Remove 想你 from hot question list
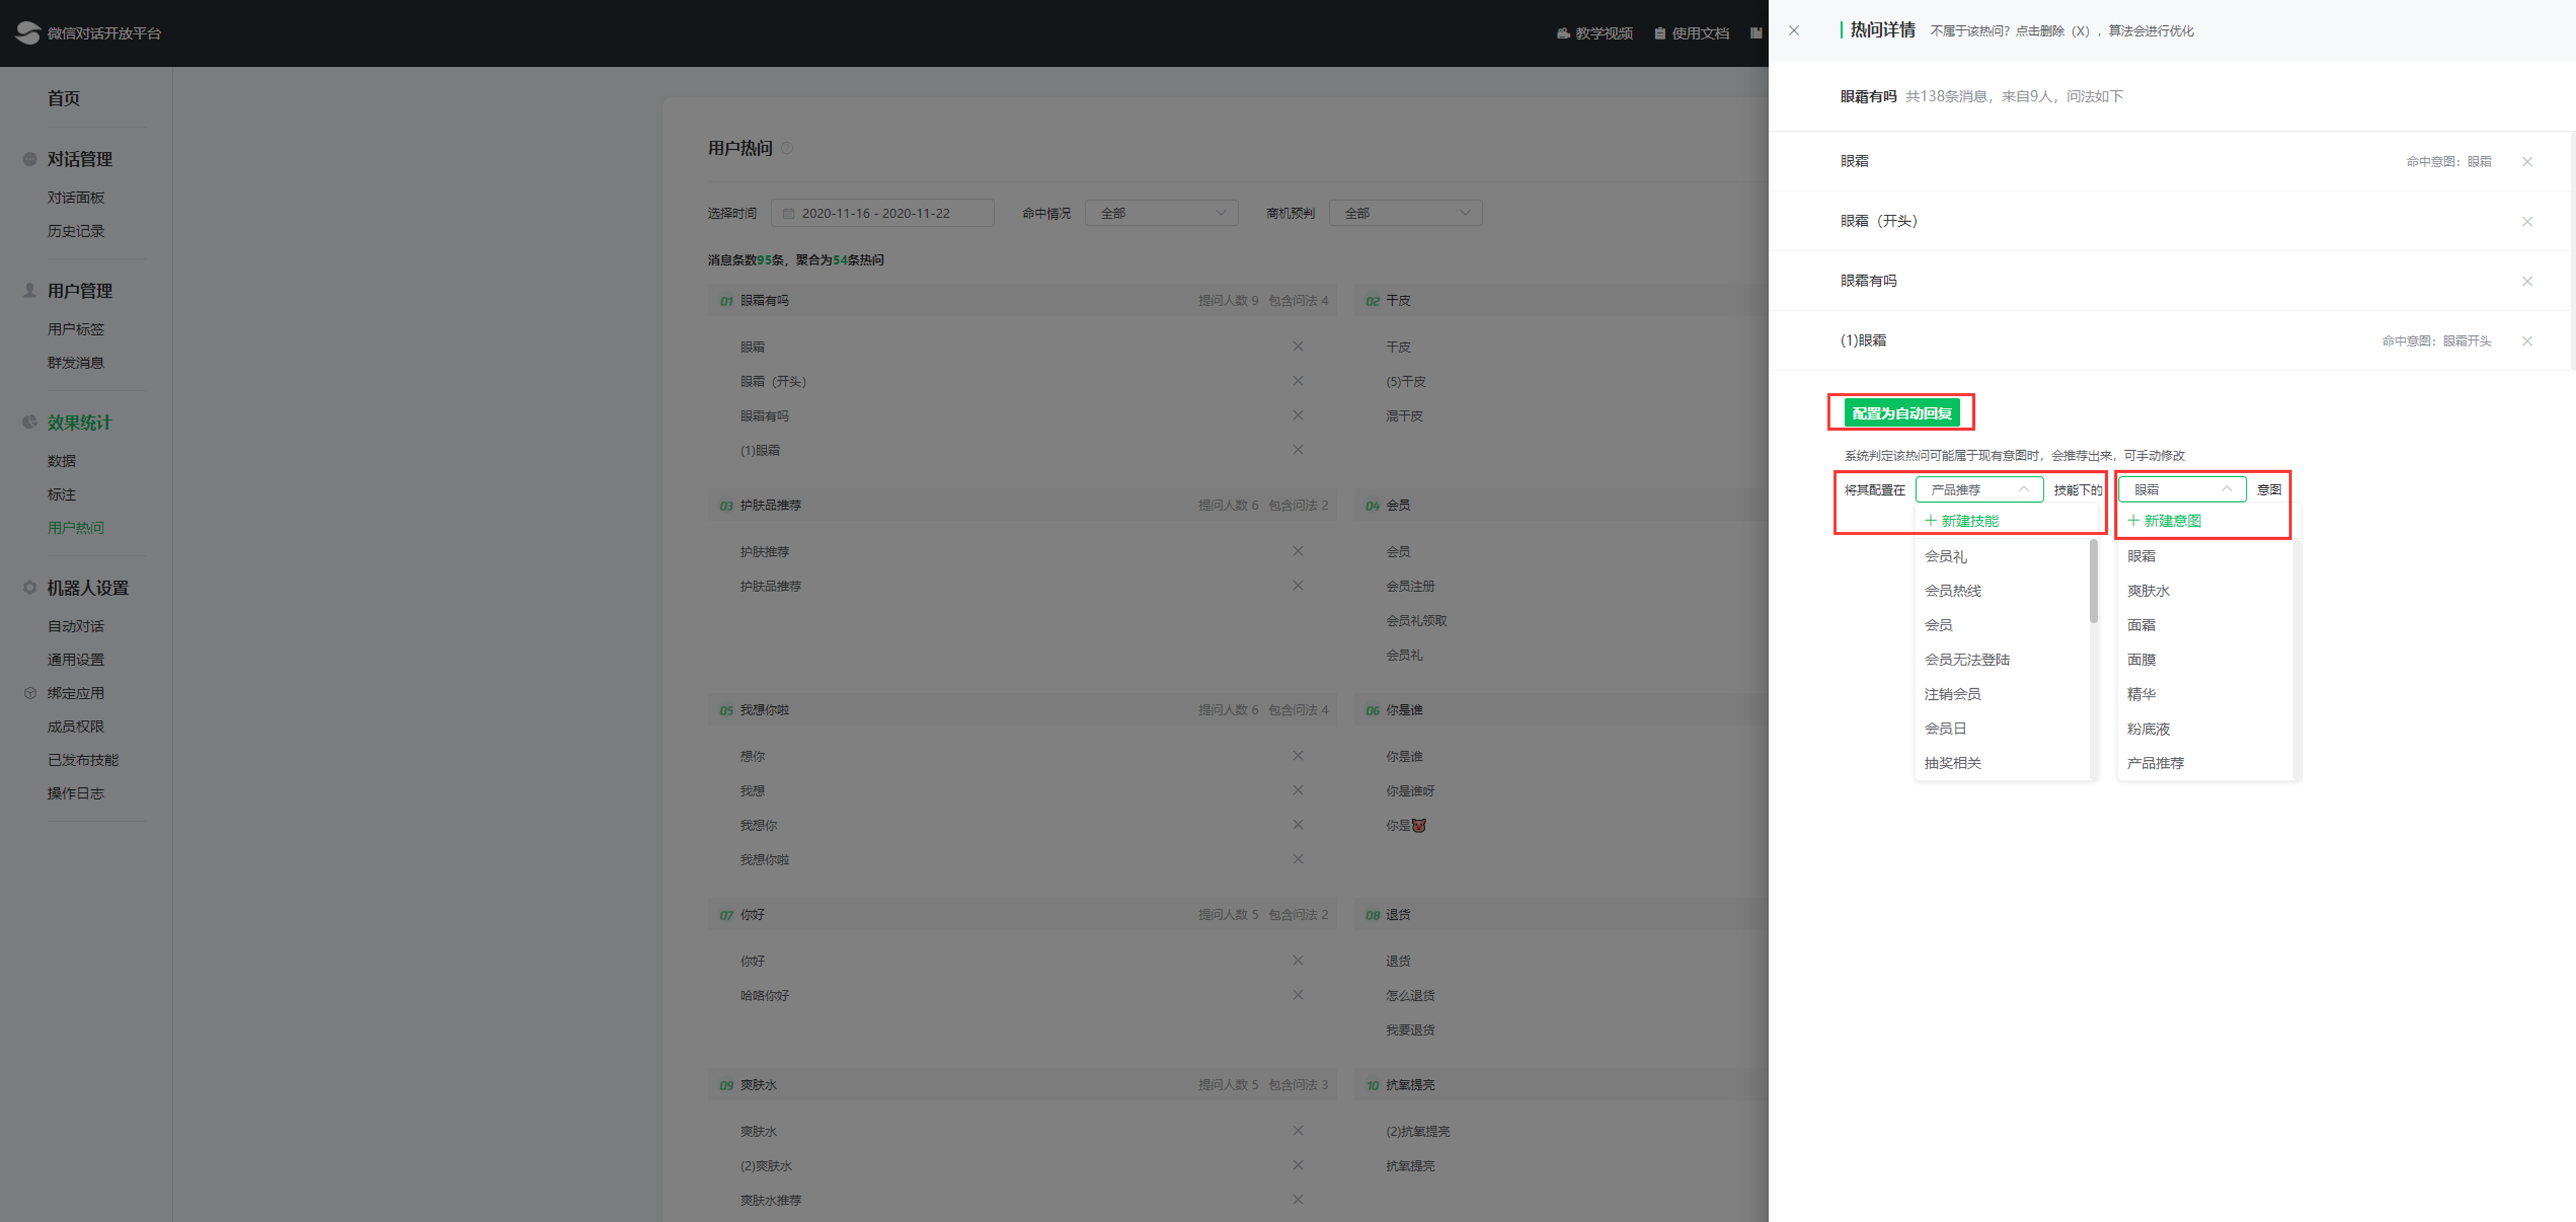 (1298, 756)
